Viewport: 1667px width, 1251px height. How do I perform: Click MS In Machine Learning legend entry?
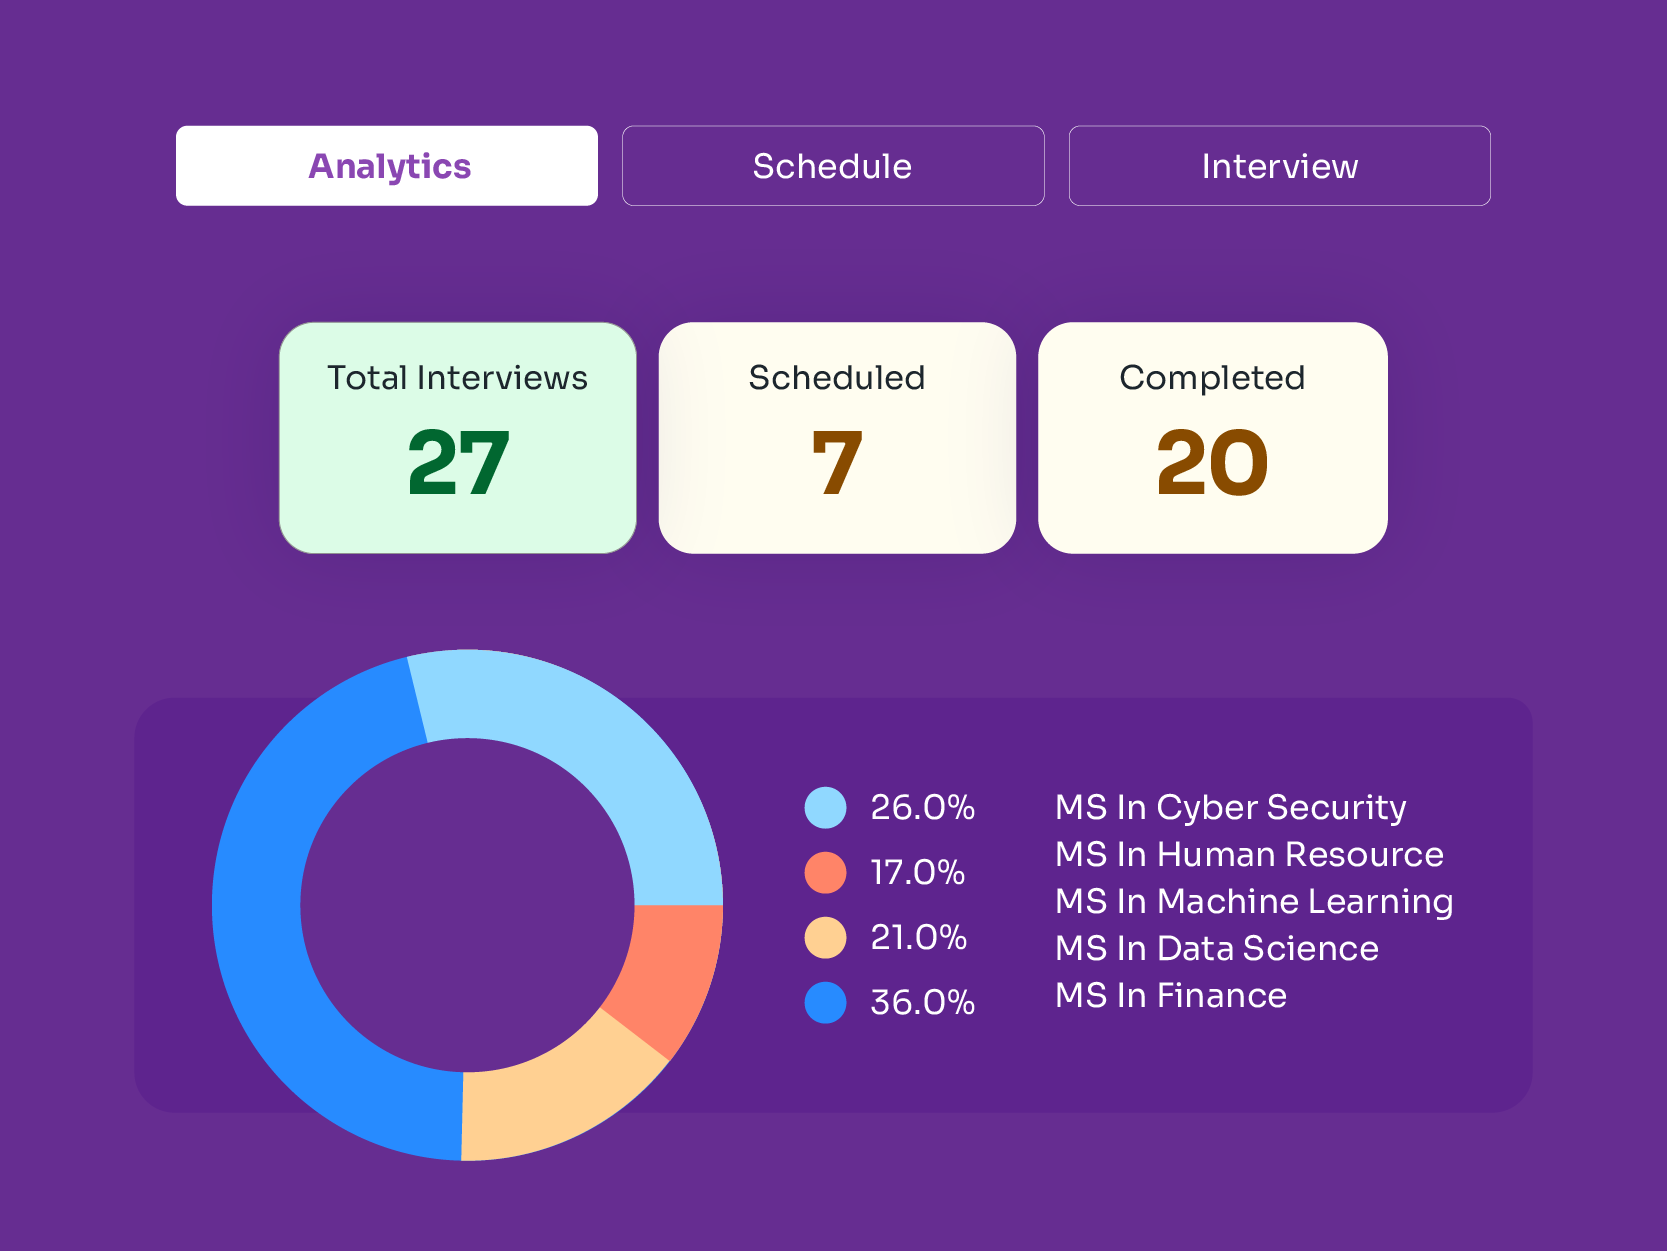[x=1254, y=902]
